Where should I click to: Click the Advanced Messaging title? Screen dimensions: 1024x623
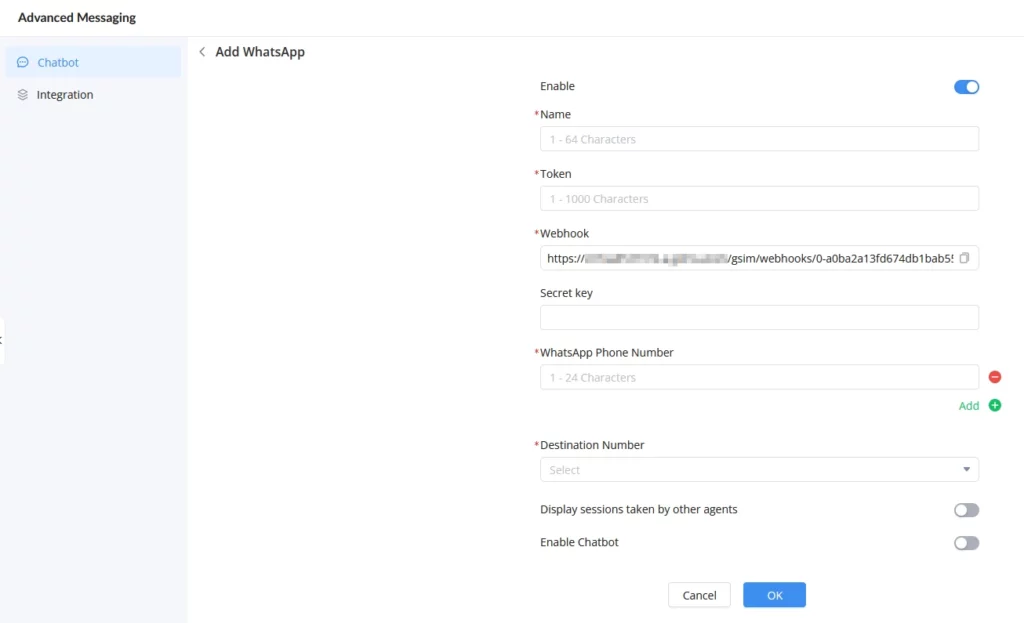[x=76, y=18]
